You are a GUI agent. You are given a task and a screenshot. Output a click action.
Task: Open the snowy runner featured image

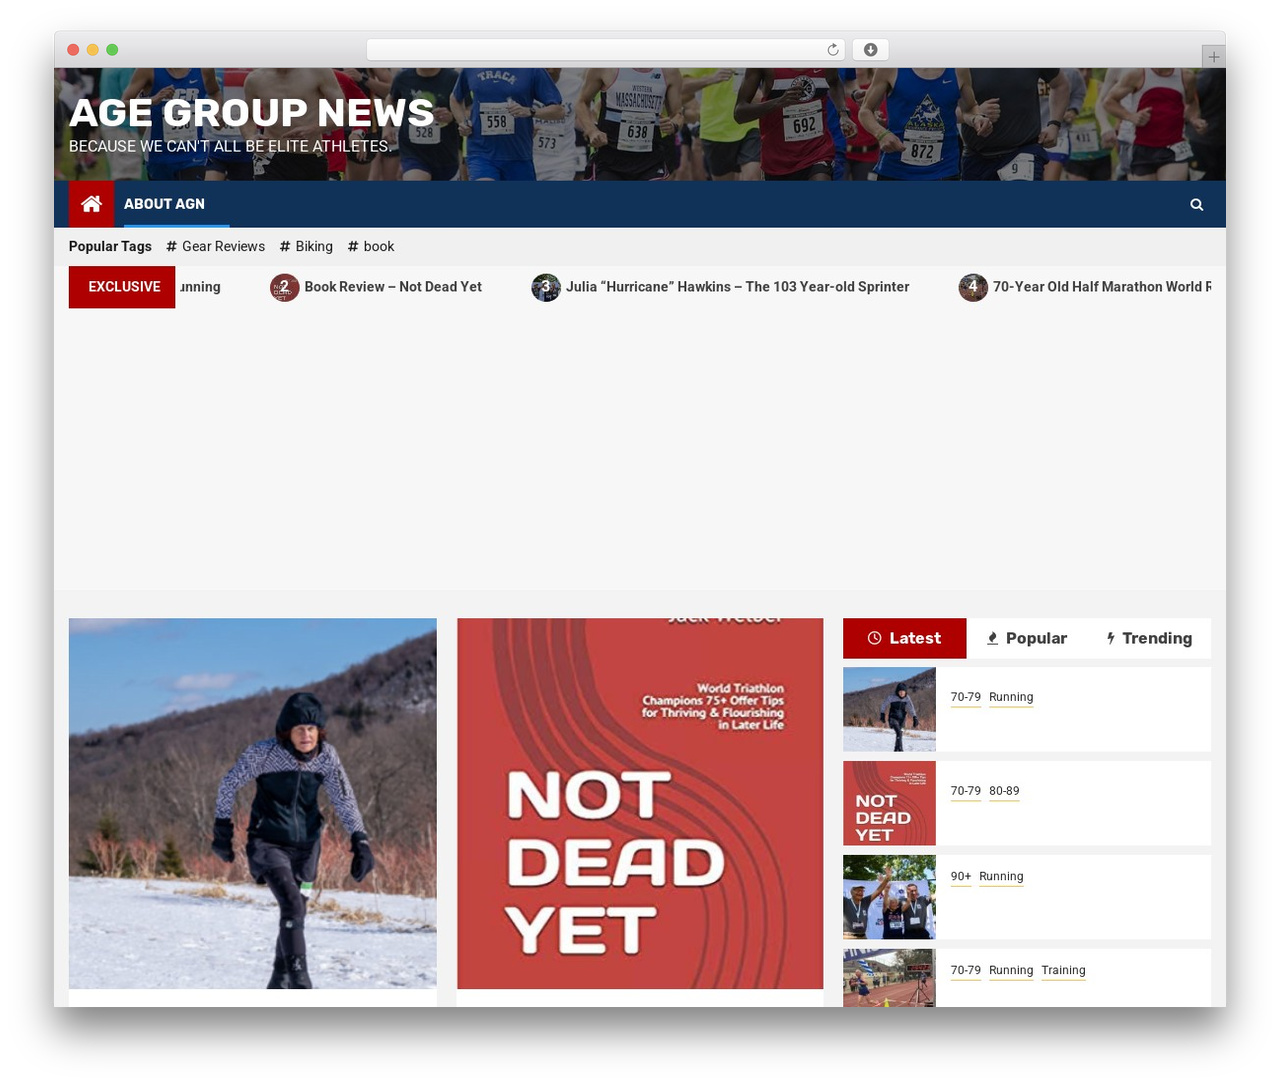coord(252,803)
